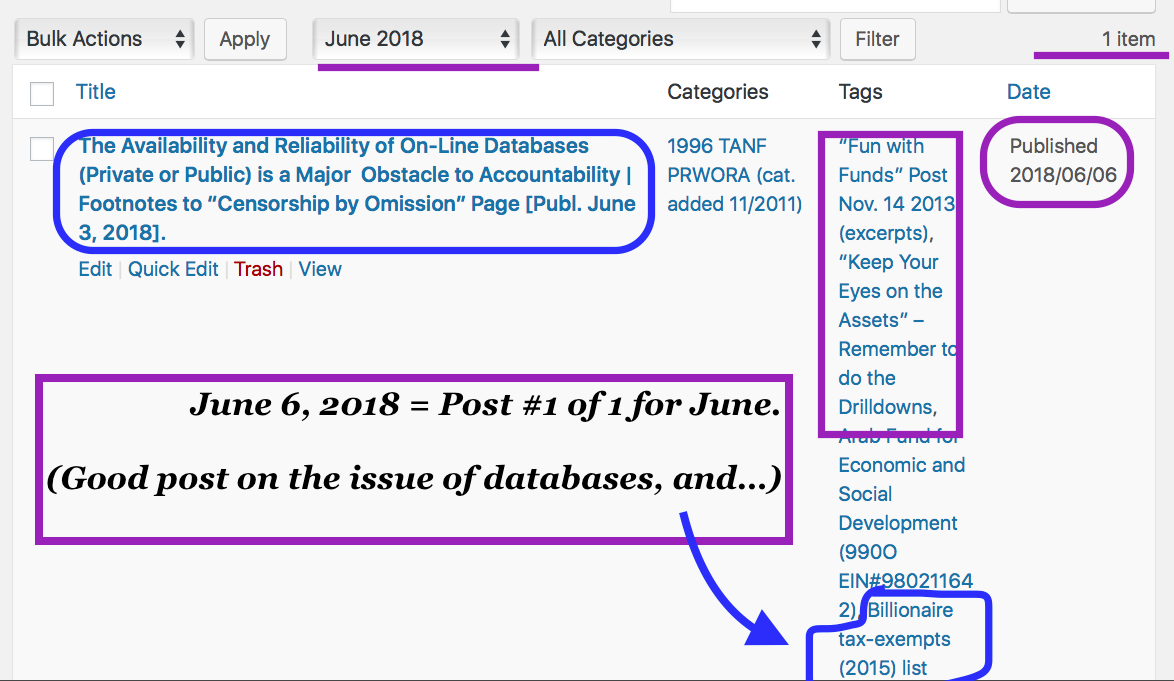Move the post to Trash
This screenshot has width=1174, height=681.
point(258,269)
